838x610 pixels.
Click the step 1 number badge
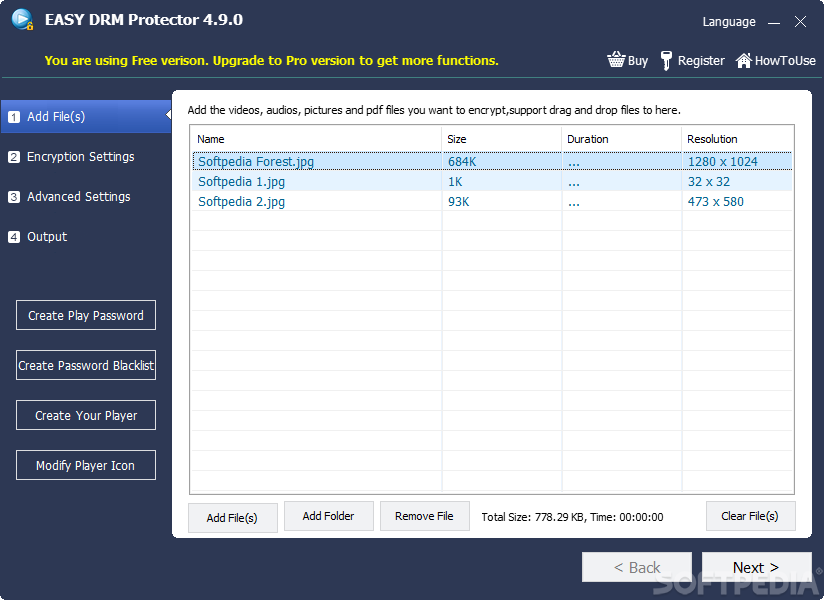tap(14, 118)
